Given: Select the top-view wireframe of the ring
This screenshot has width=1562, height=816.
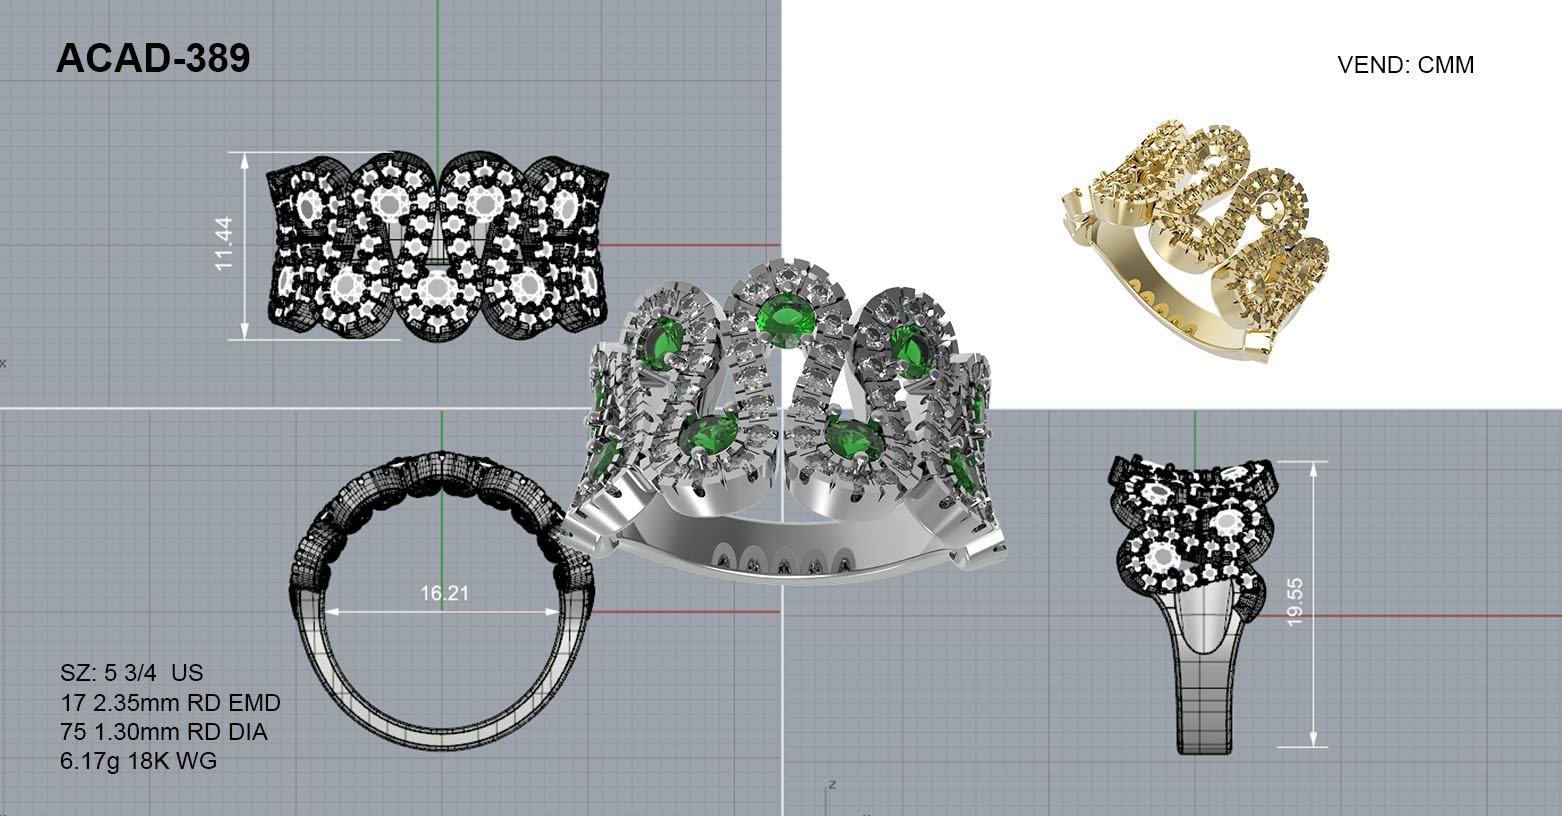Looking at the screenshot, I should point(437,245).
